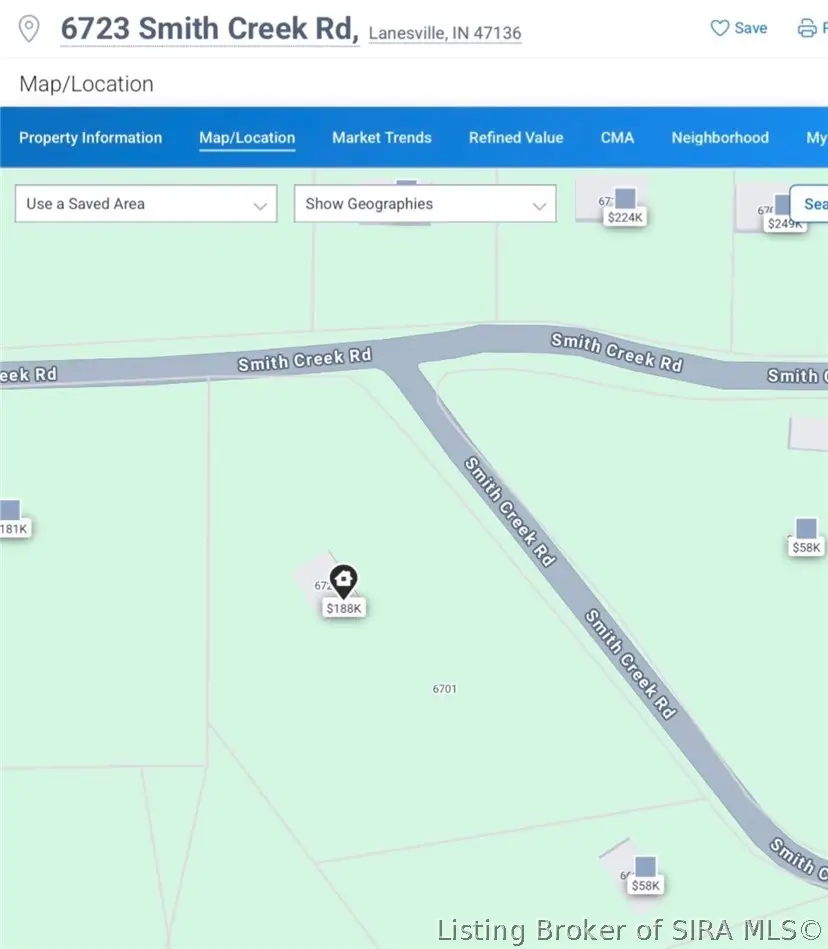Open the Property Information tab

[x=90, y=137]
